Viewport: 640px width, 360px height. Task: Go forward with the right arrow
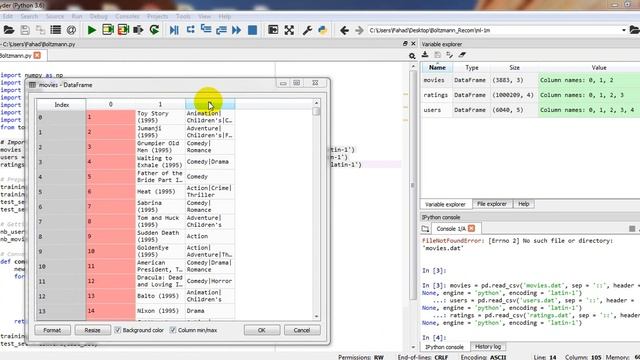[x=359, y=30]
